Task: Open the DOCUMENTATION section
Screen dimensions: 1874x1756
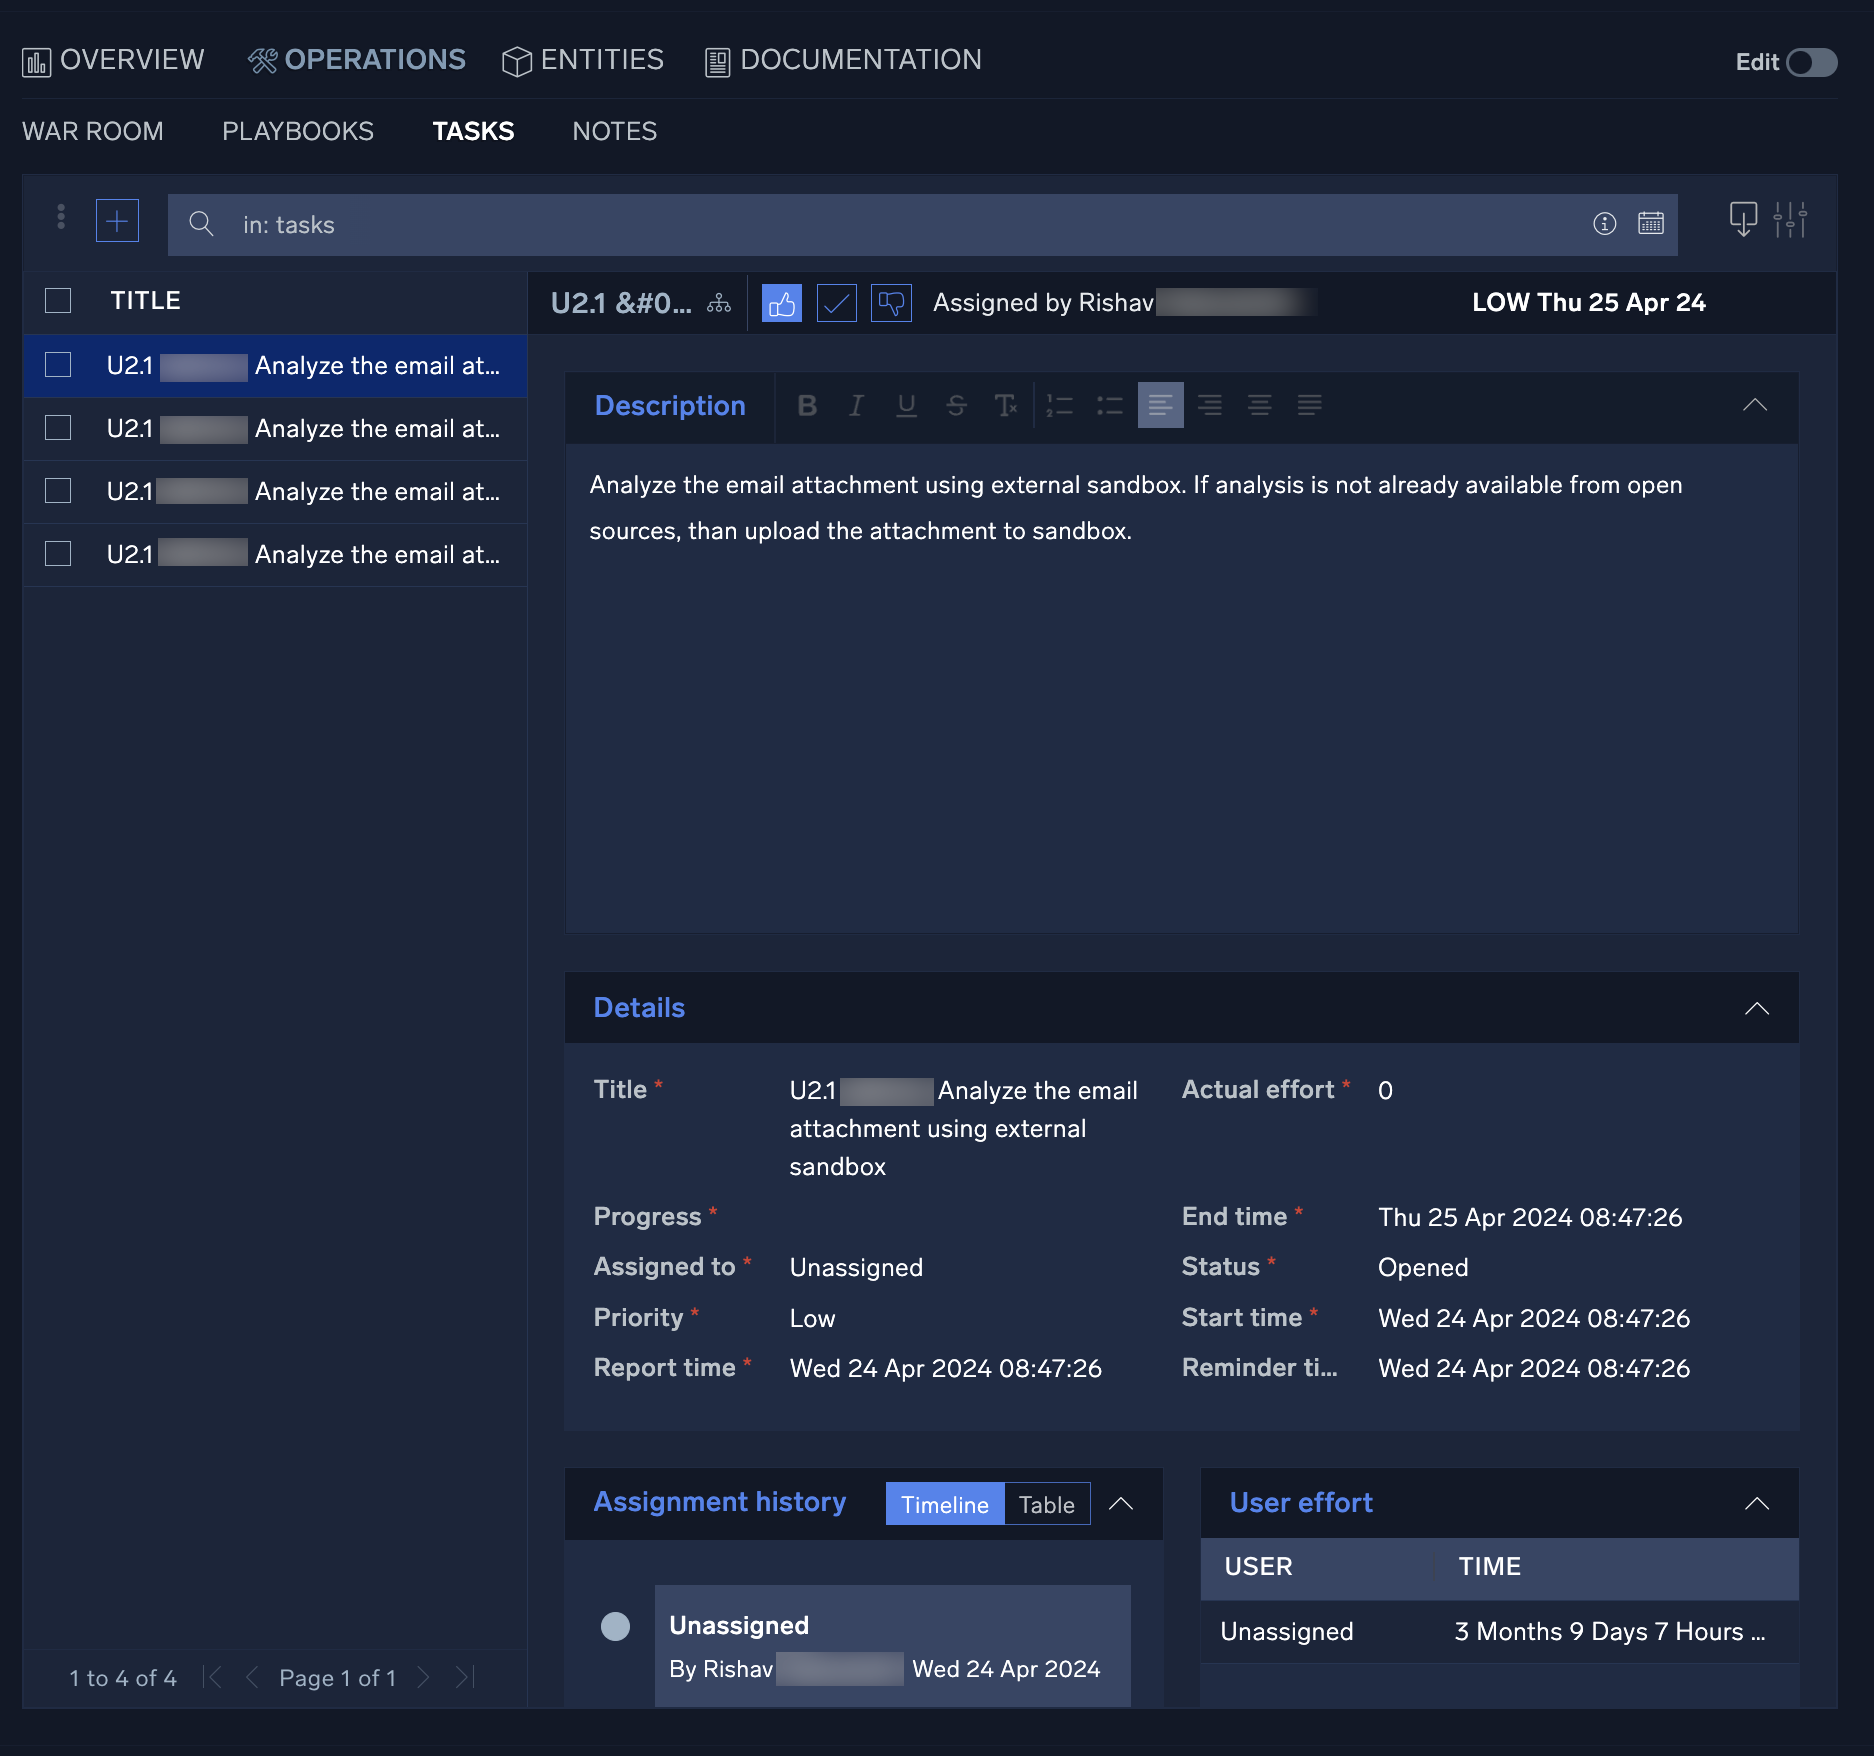Action: (x=841, y=59)
